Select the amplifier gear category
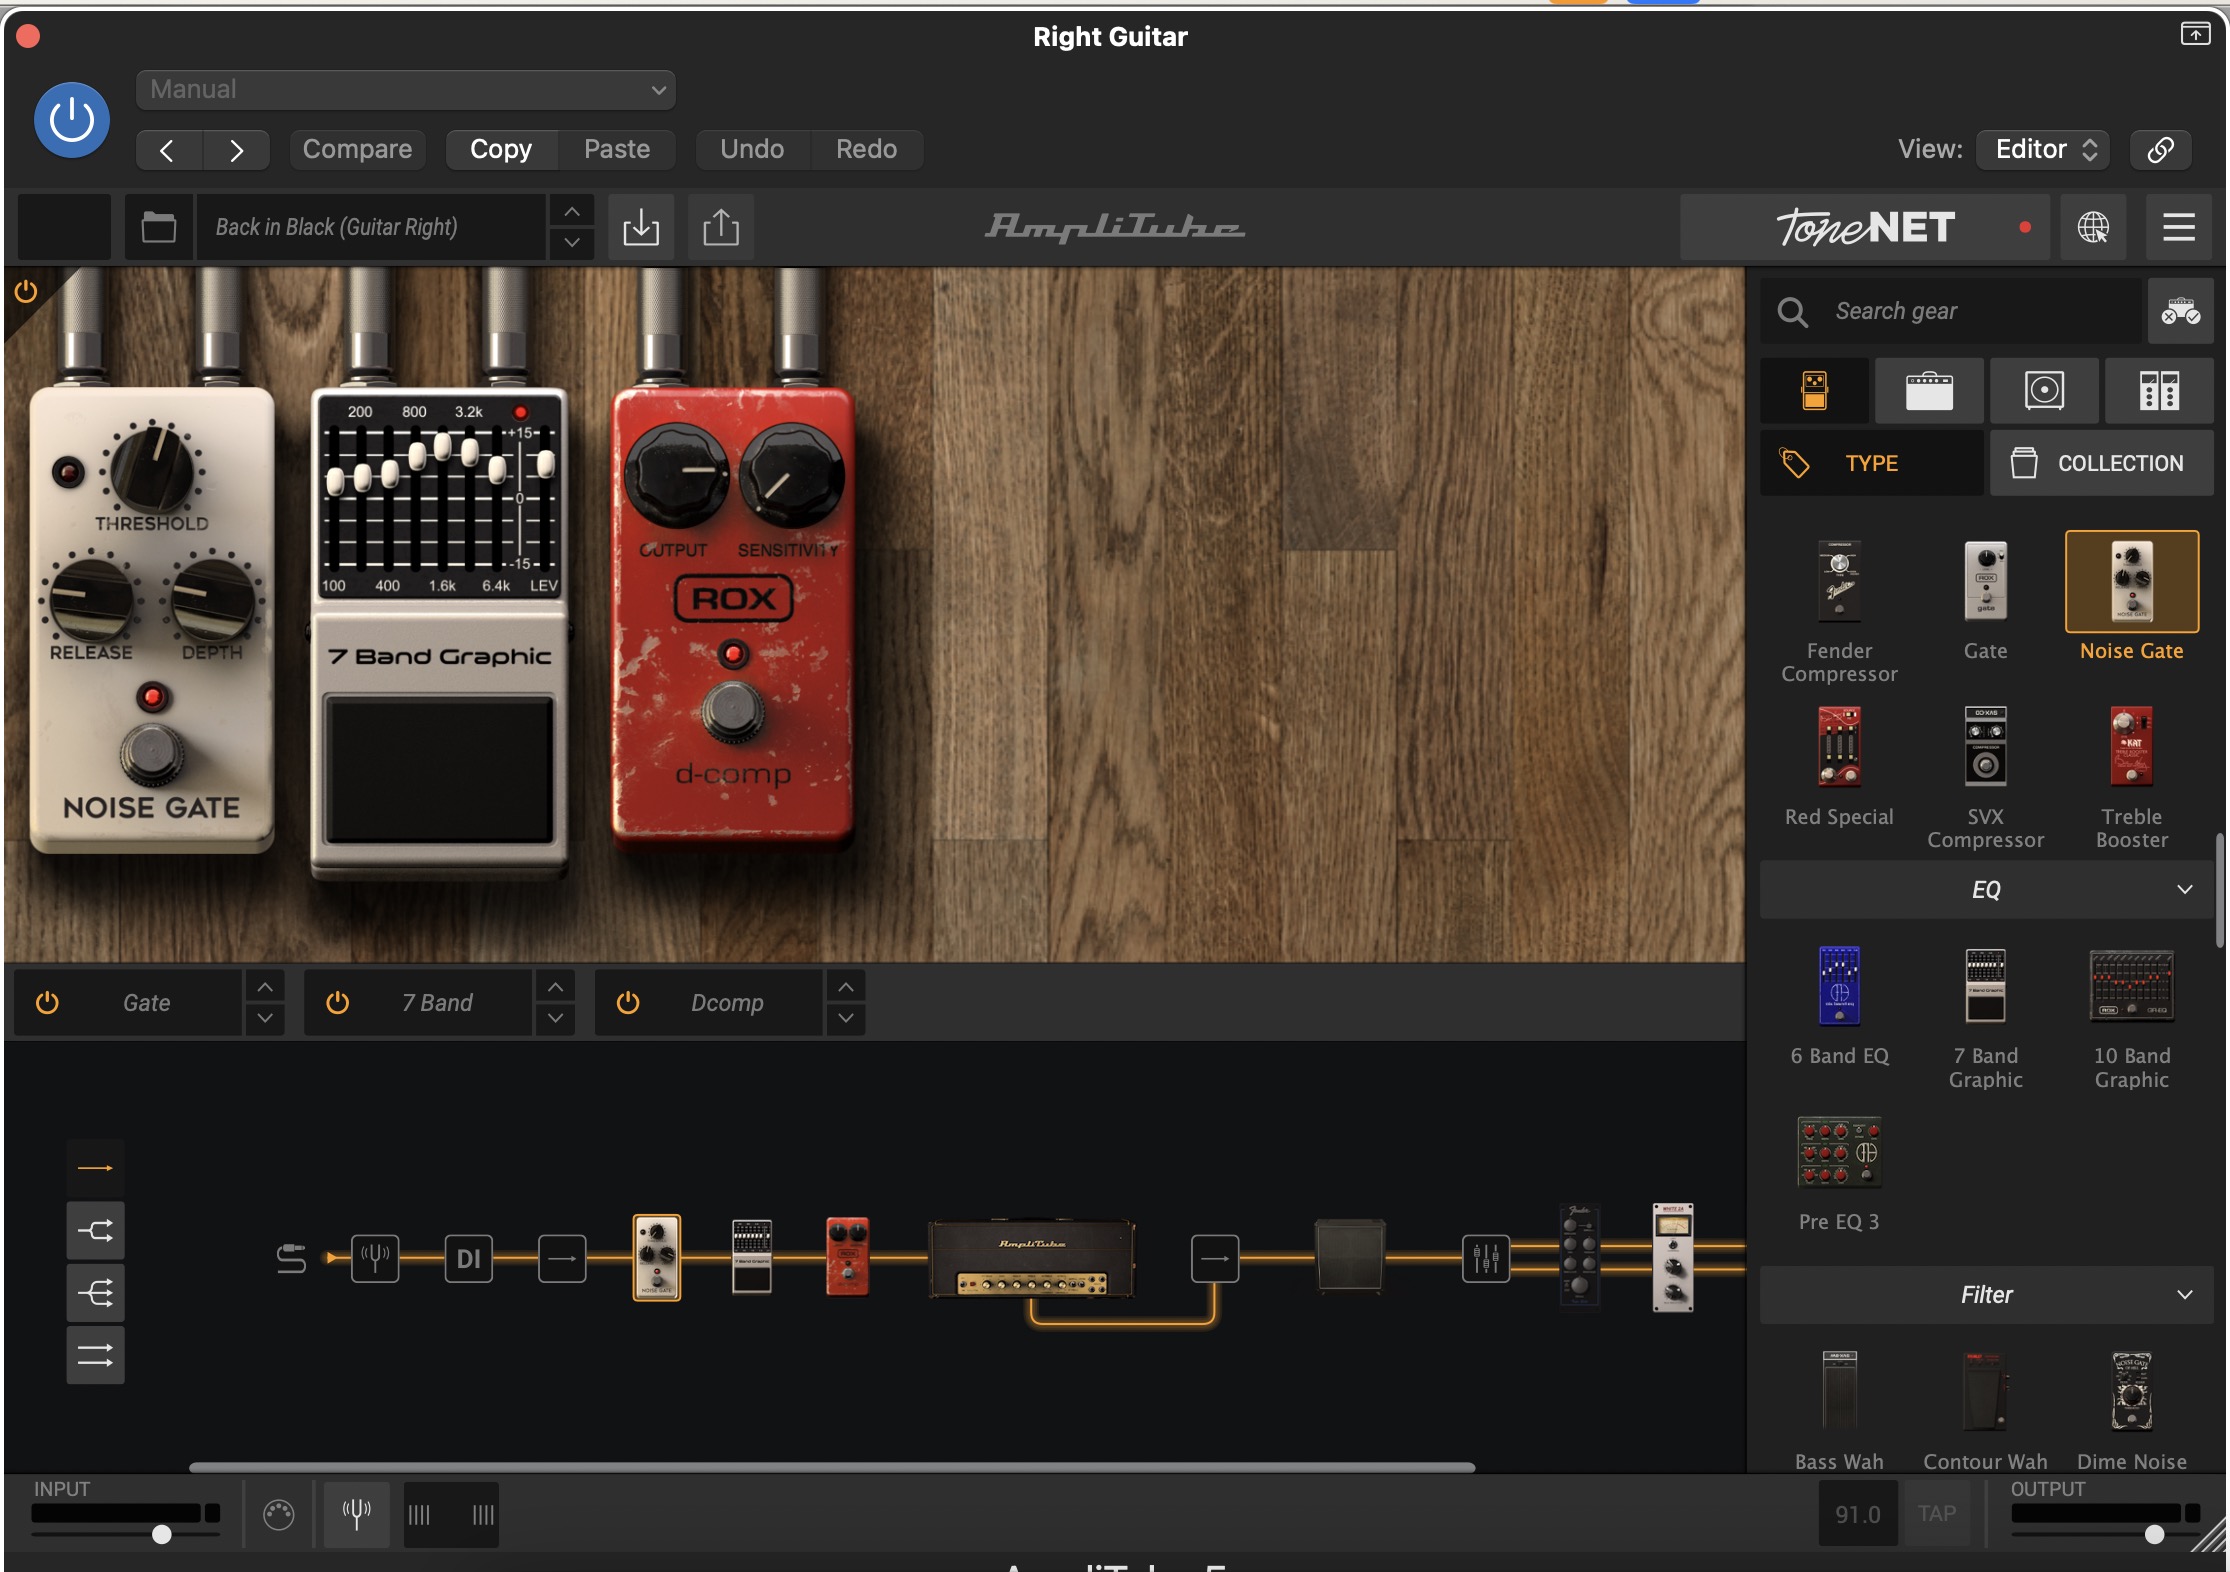The height and width of the screenshot is (1572, 2230). tap(1929, 390)
